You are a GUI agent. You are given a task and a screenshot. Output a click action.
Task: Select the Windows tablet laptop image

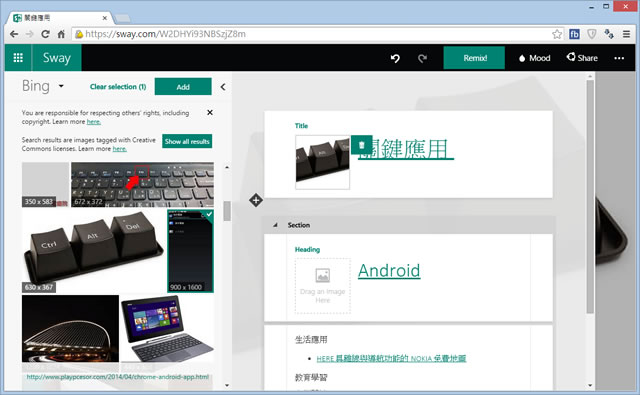pos(167,329)
